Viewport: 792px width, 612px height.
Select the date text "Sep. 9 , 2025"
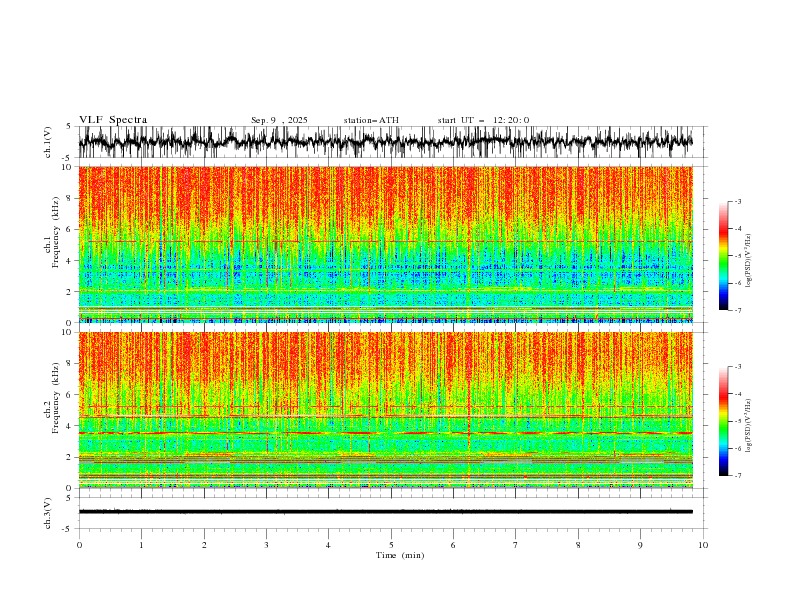(x=279, y=120)
